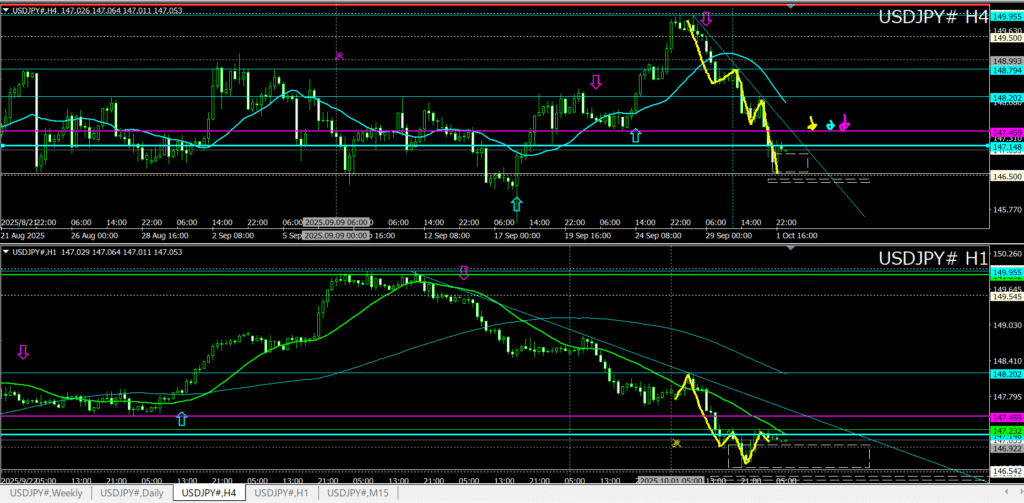Viewport: 1024px width, 503px height.
Task: Click the cyan 148.202 price label on H1
Action: pyautogui.click(x=1004, y=374)
